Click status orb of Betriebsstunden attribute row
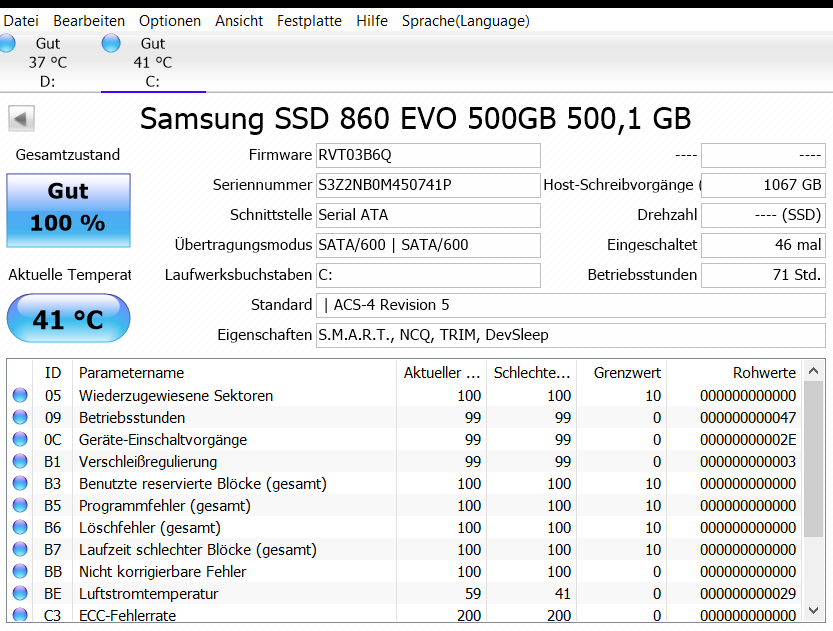The height and width of the screenshot is (631, 833). (20, 417)
